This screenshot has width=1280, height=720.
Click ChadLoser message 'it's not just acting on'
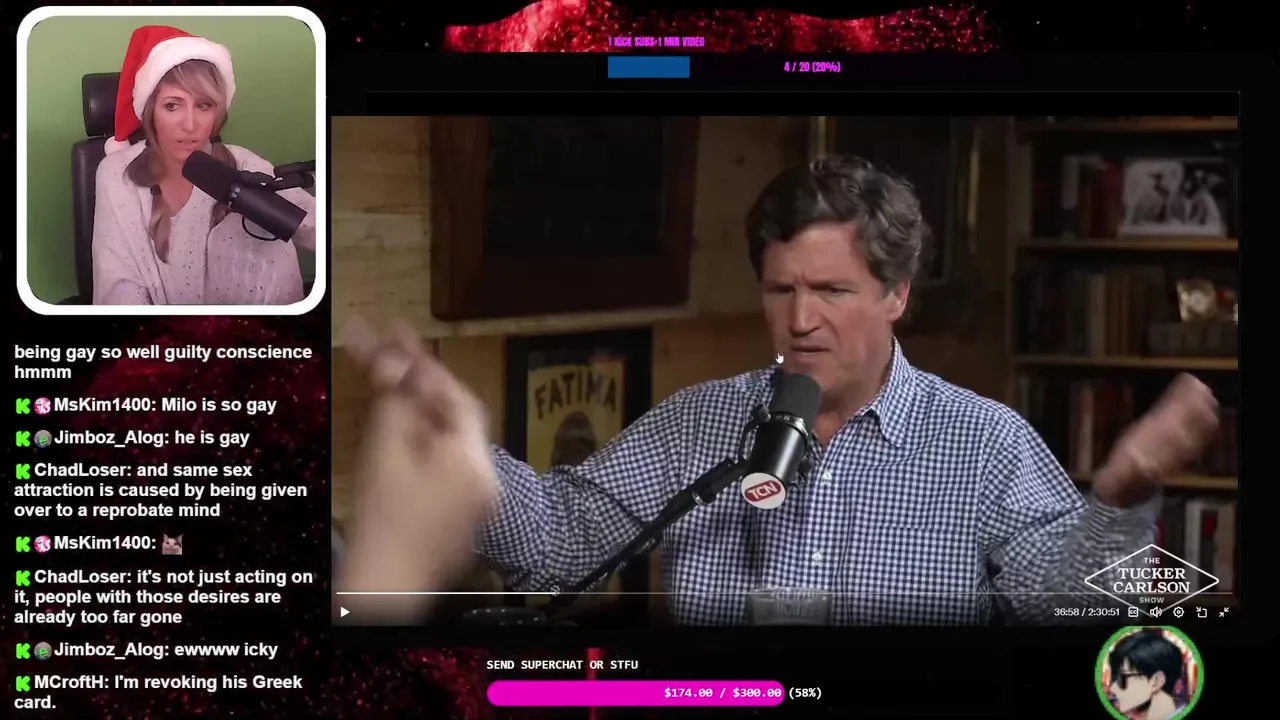(x=164, y=597)
